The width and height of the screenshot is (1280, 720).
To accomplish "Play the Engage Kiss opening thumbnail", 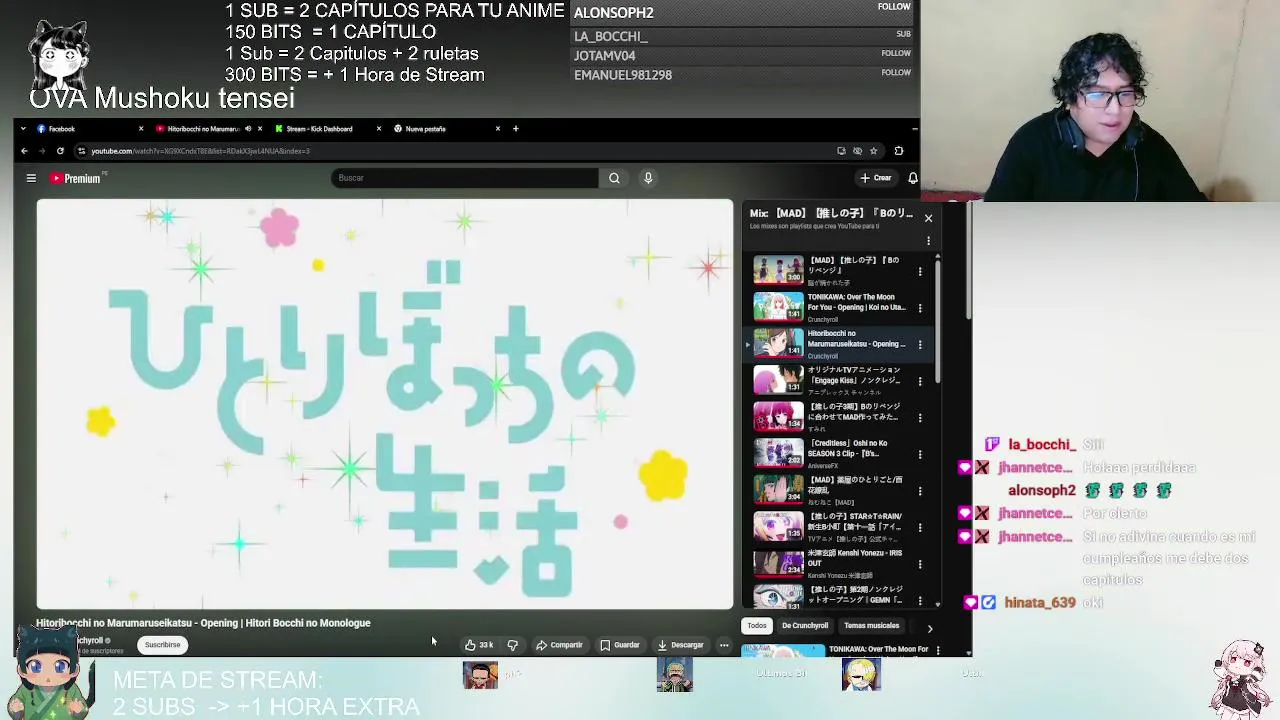I will [778, 380].
